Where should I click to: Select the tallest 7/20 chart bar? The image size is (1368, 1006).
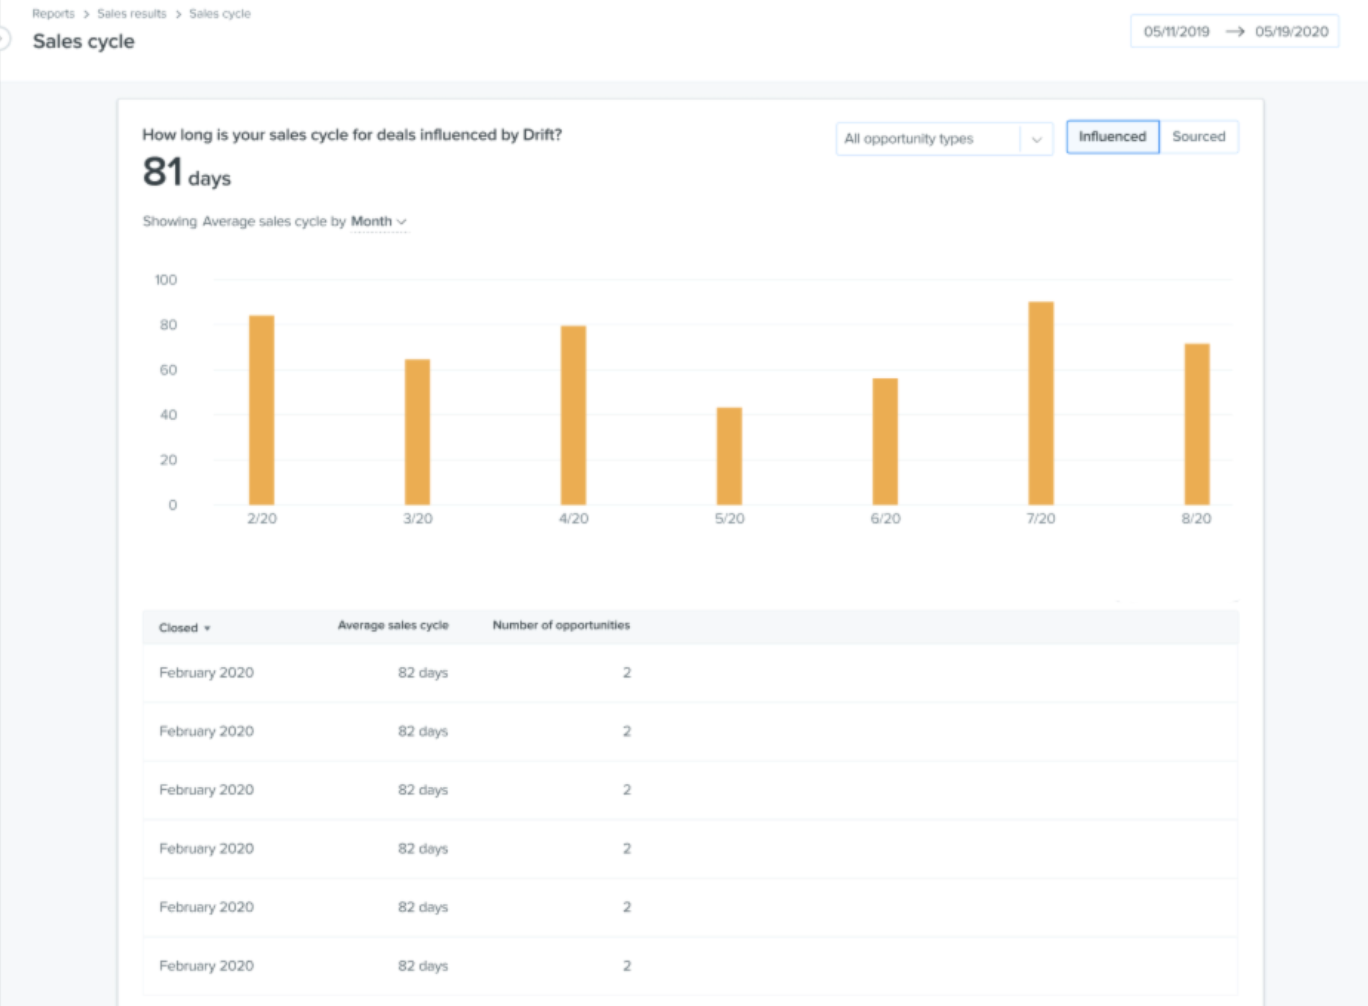[1041, 403]
